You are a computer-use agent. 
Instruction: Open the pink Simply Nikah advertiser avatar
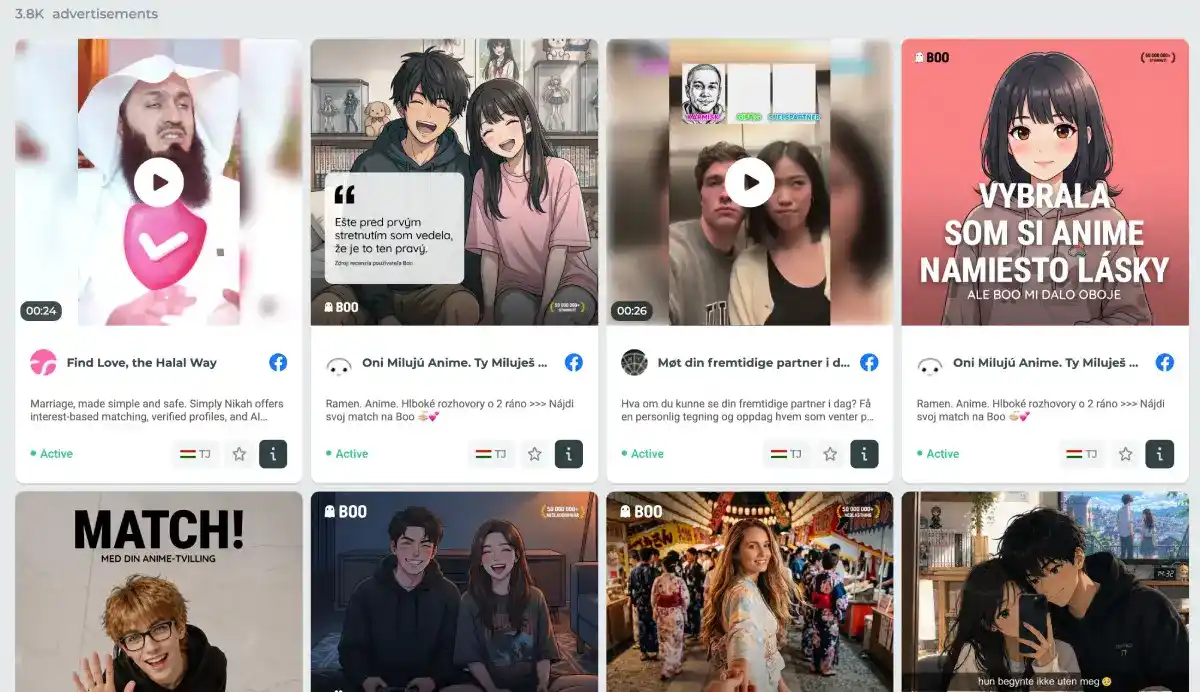pos(44,363)
